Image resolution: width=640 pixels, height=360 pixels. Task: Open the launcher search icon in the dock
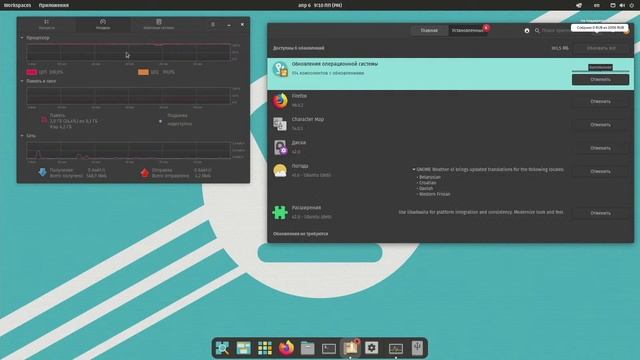pyautogui.click(x=222, y=348)
